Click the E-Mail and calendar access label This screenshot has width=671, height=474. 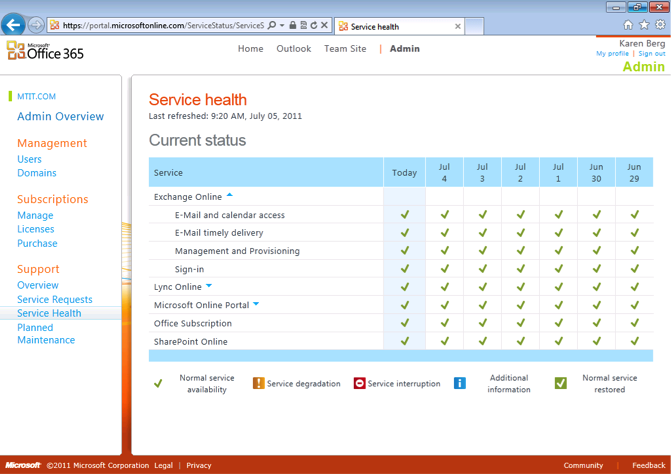[229, 215]
